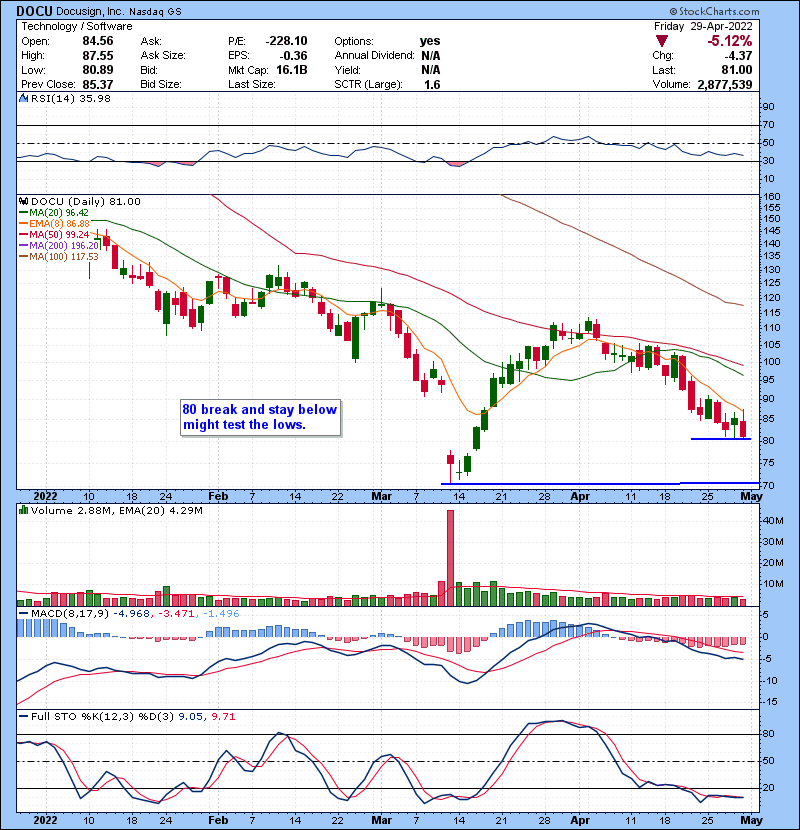Click the 160 price axis label

771,196
